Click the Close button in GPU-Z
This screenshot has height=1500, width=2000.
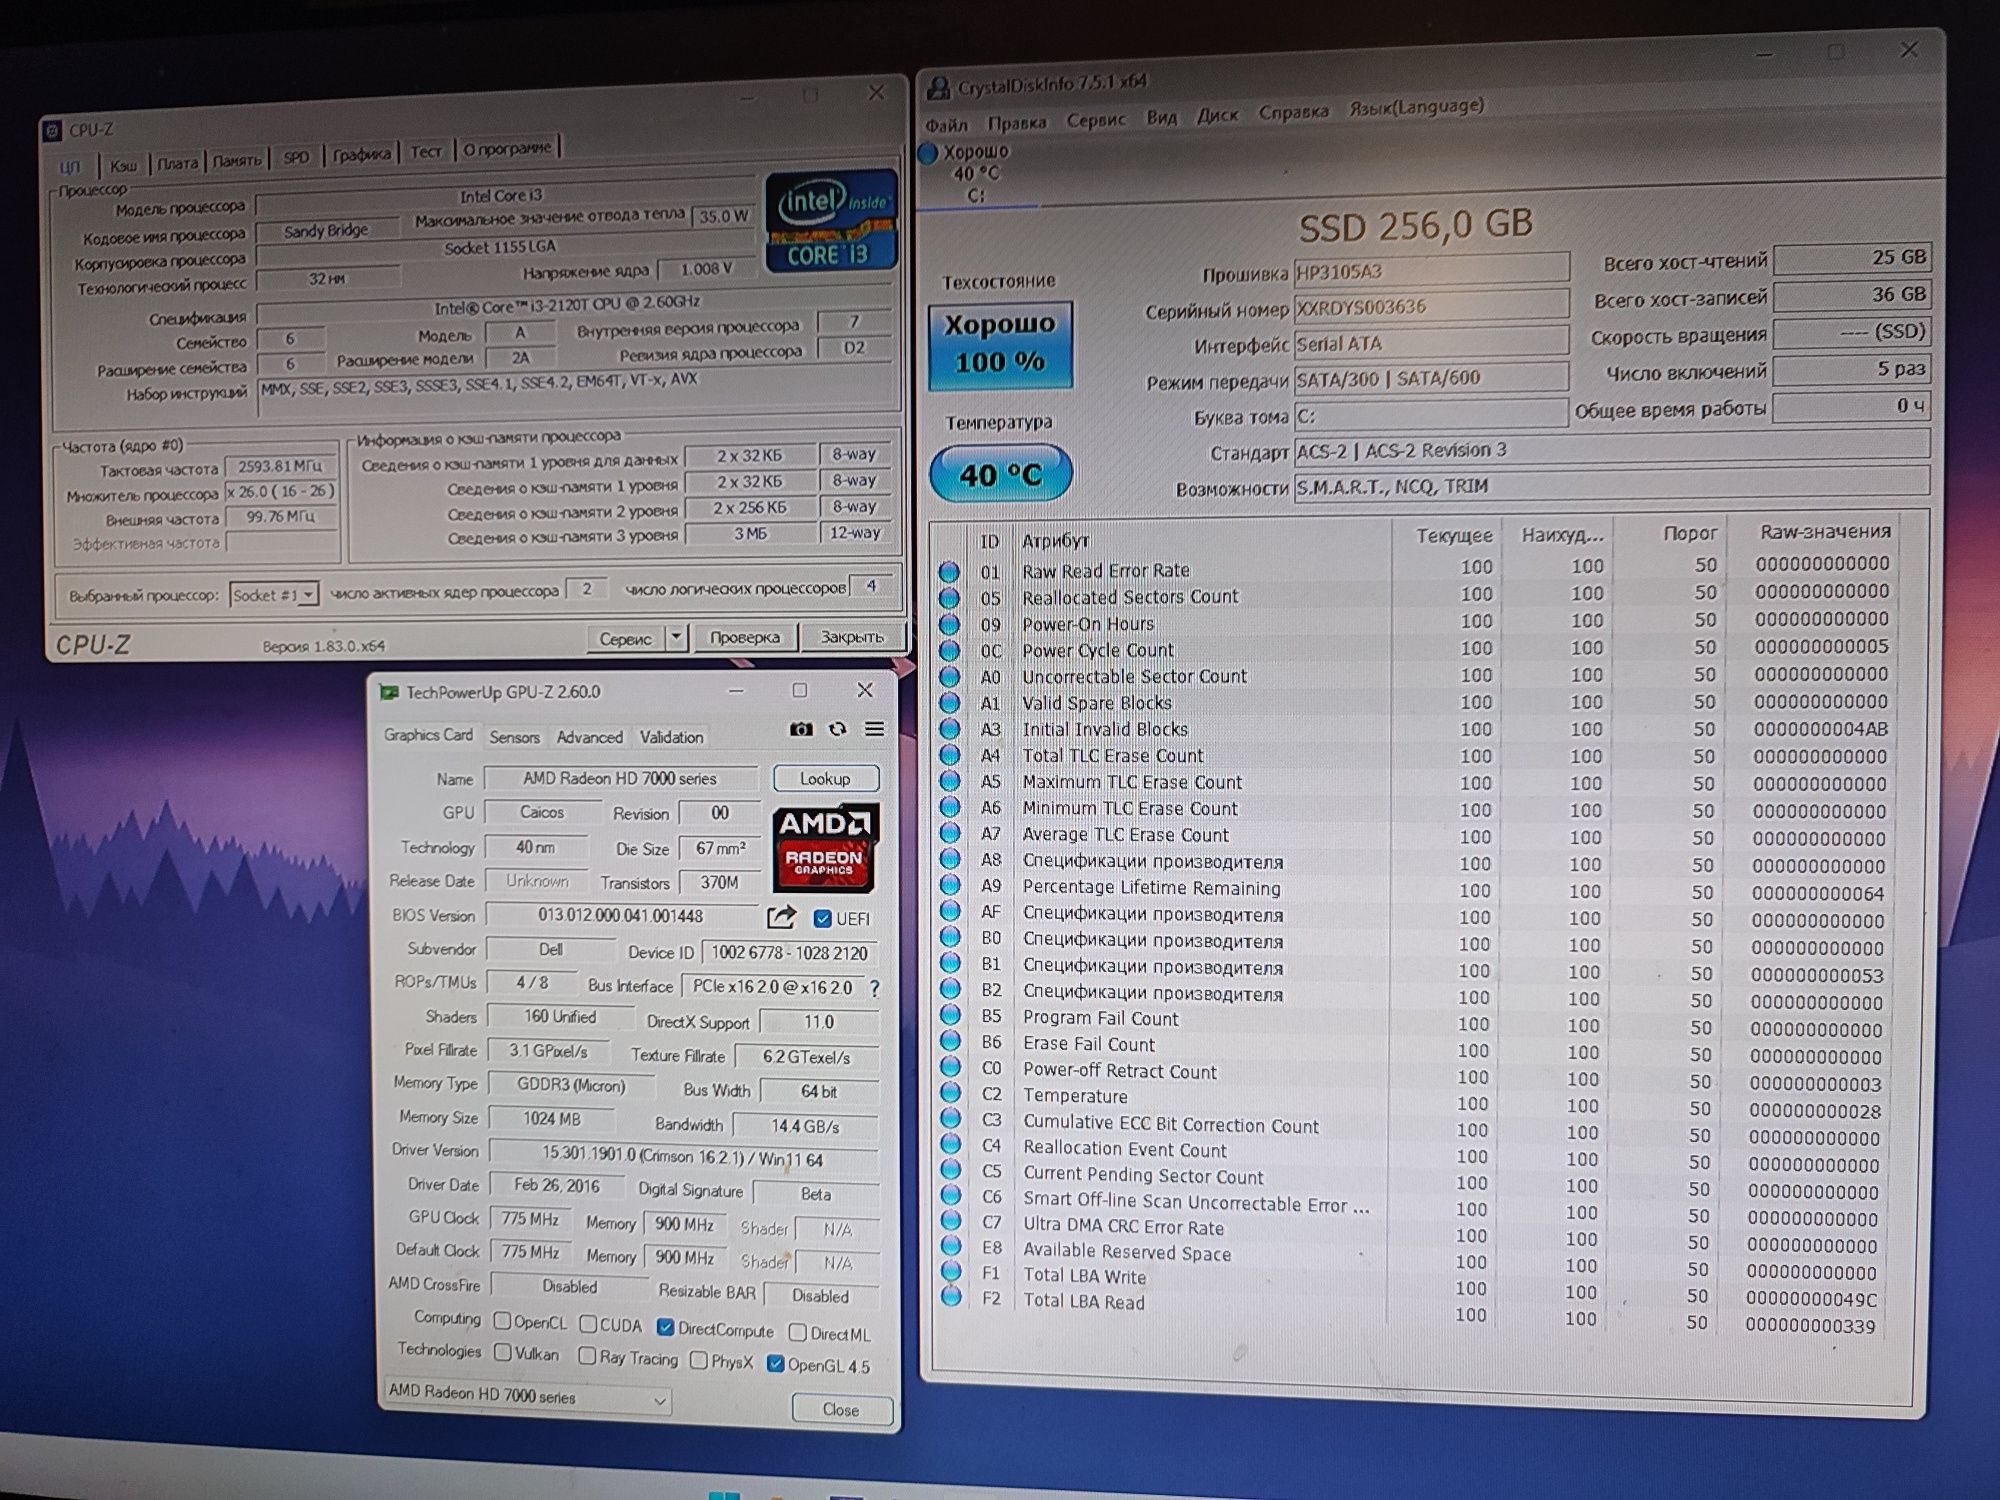coord(841,1409)
